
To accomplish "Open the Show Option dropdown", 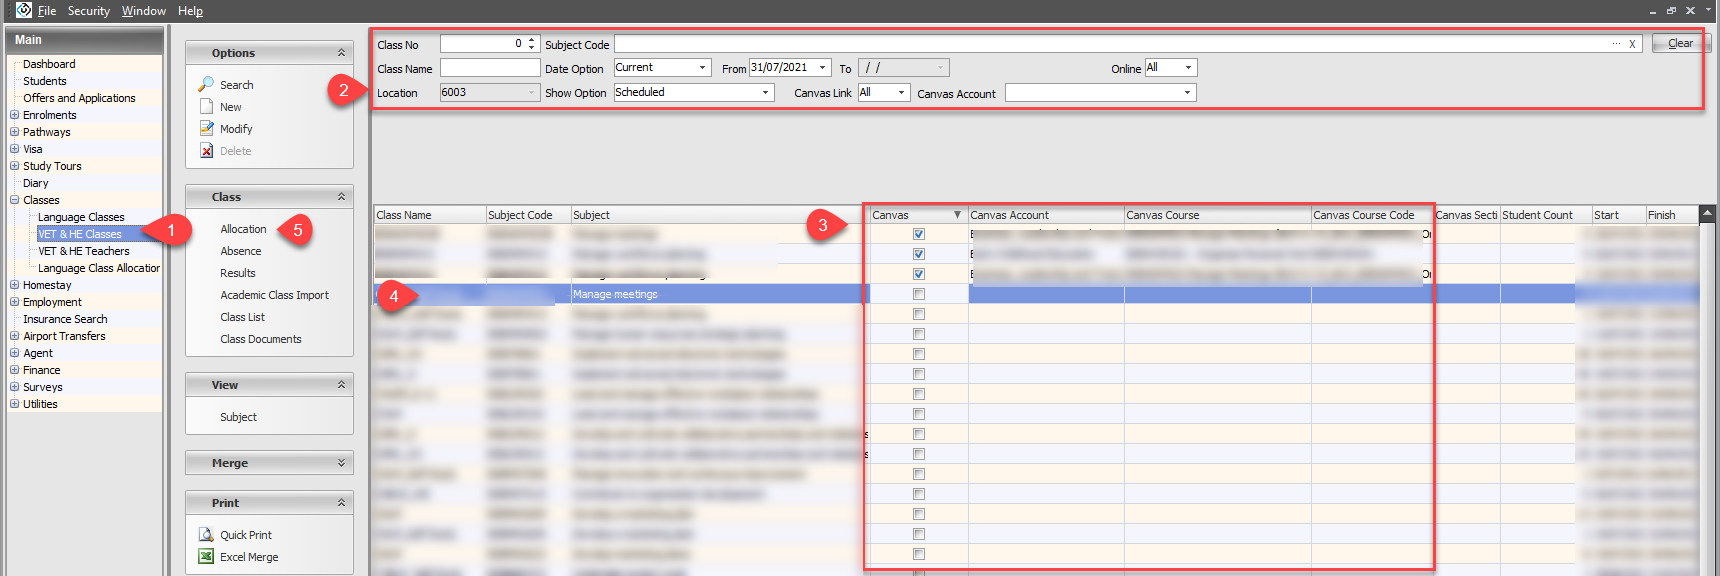I will click(766, 93).
